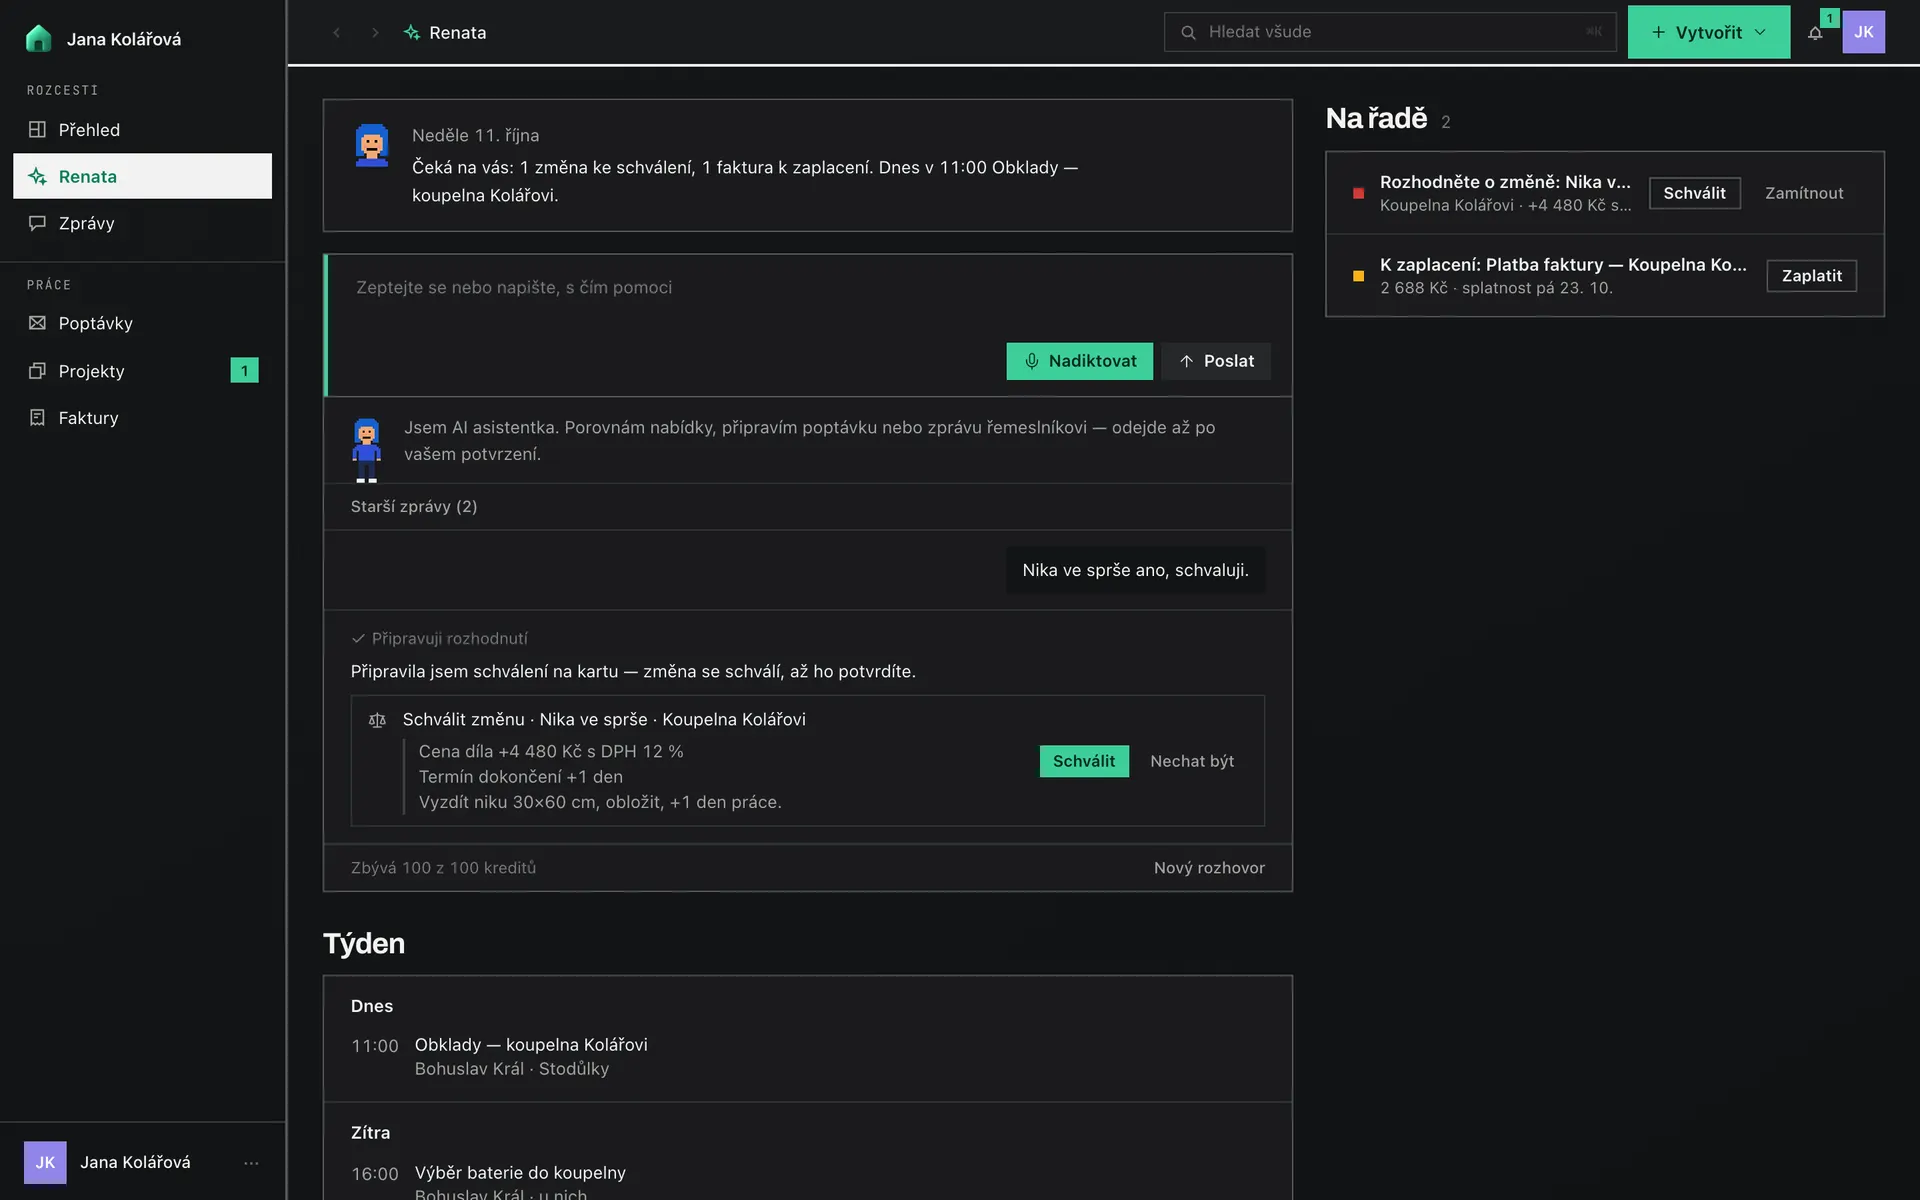Open Zprávy in the sidebar
This screenshot has height=1200, width=1920.
[142, 223]
